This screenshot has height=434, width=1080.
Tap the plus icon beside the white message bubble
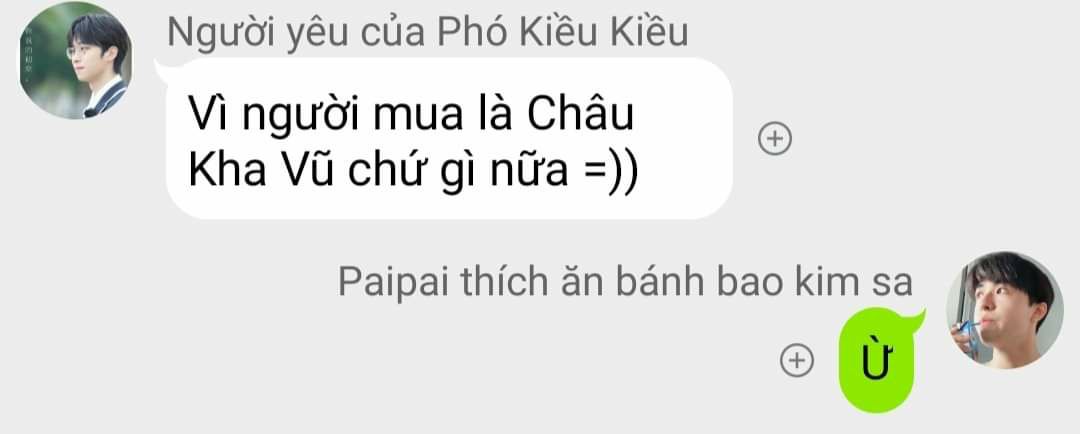(775, 139)
